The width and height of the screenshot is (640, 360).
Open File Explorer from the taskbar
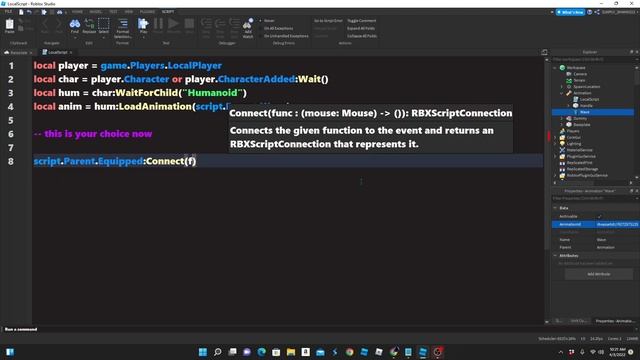pyautogui.click(x=291, y=352)
